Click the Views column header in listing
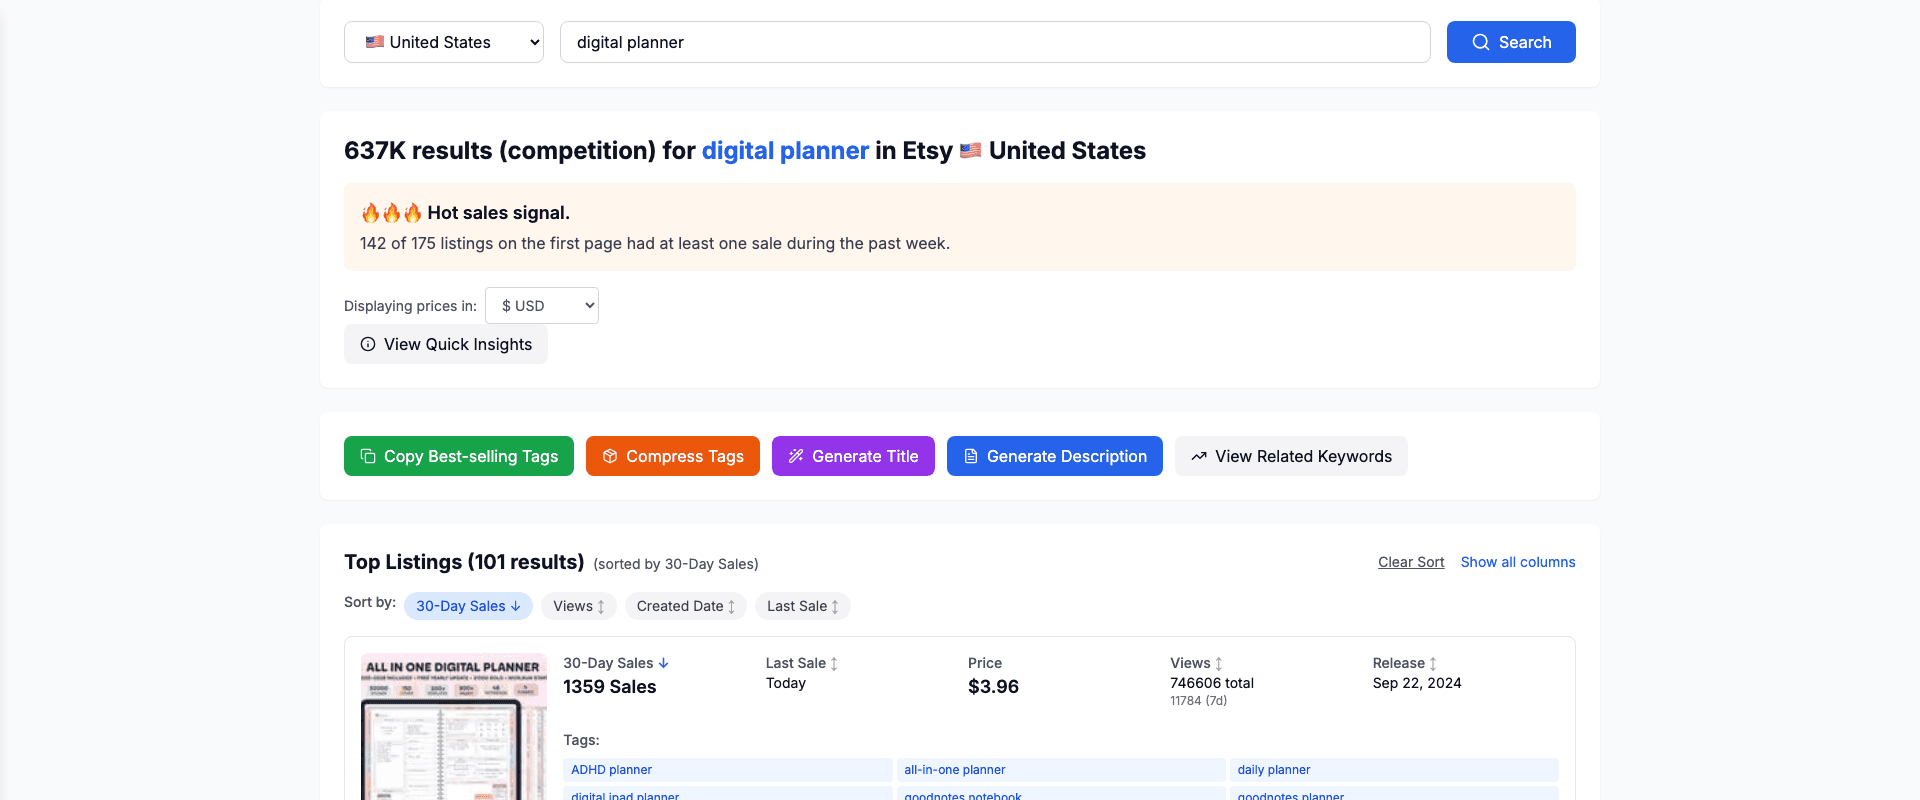1920x800 pixels. [x=1197, y=663]
